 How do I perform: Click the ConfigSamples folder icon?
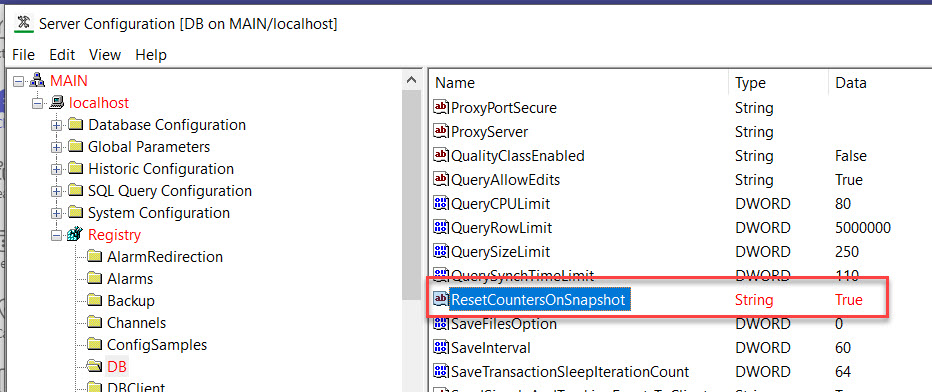coord(95,344)
